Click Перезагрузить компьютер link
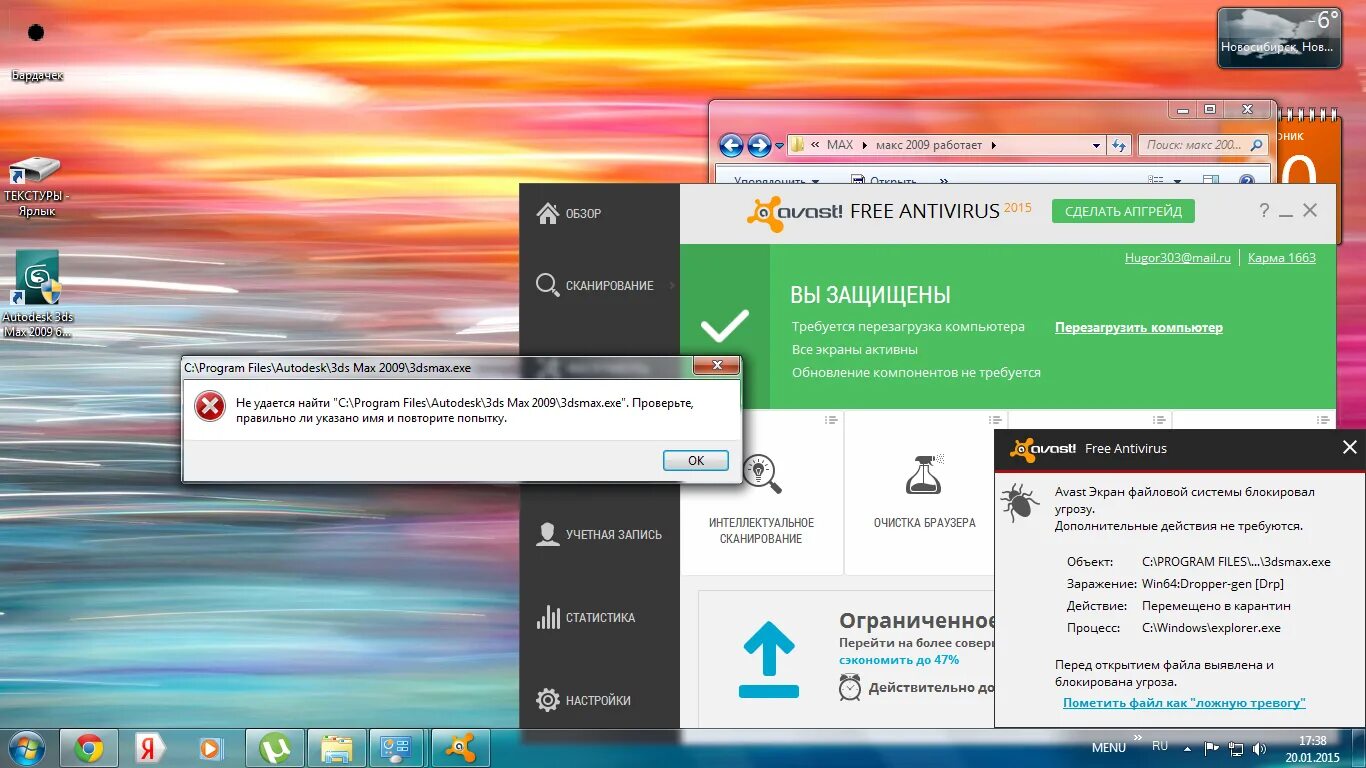The image size is (1366, 768). tap(1139, 327)
